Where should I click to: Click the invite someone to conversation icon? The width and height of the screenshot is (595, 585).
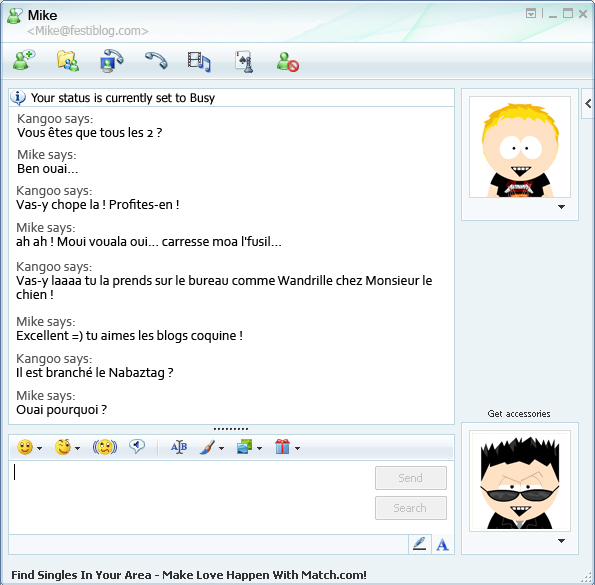(24, 61)
